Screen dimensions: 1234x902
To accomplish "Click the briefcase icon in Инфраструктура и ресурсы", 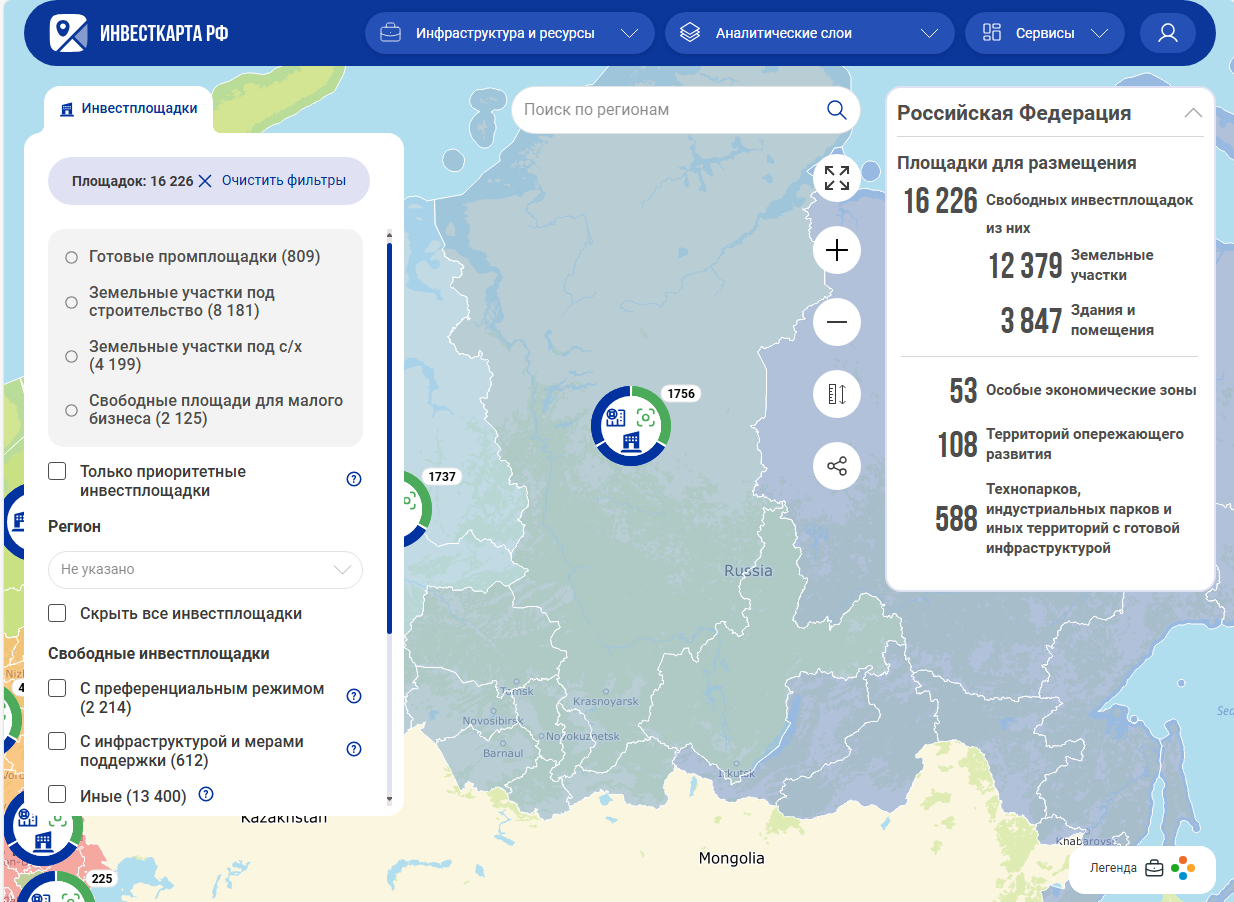I will (390, 33).
